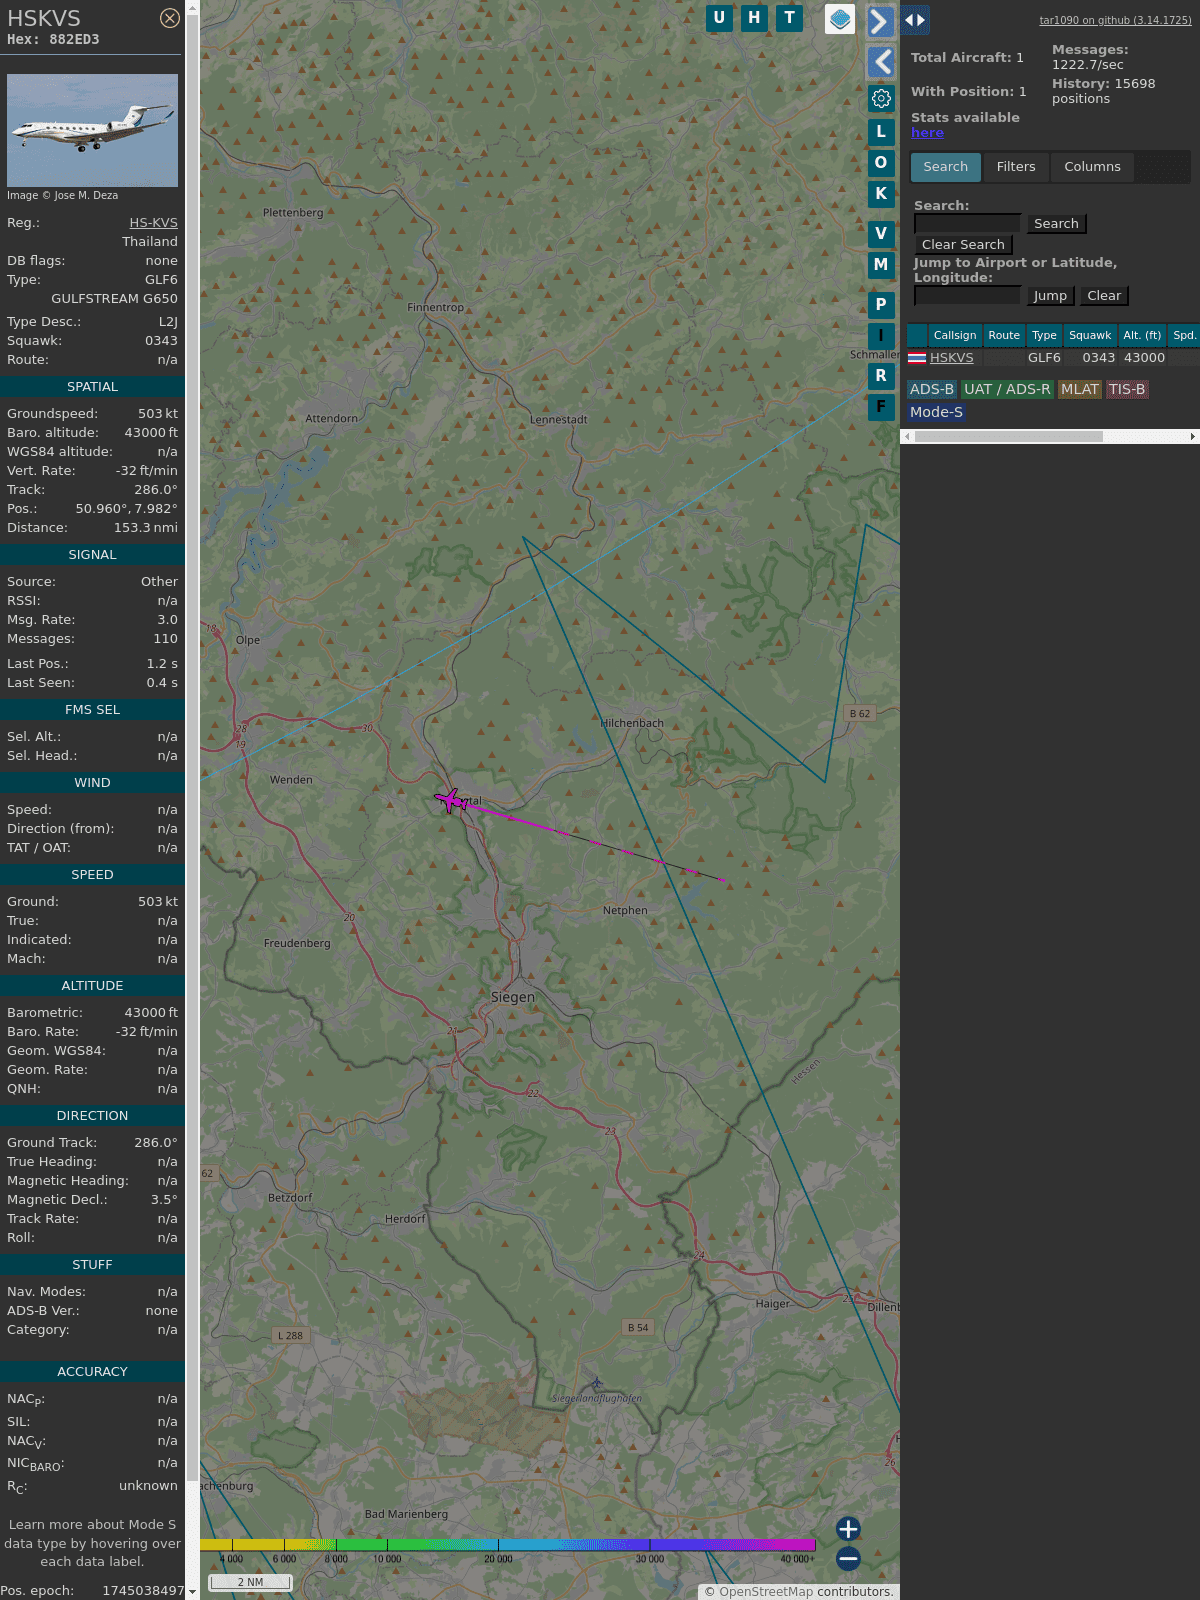The image size is (1200, 1600).
Task: Click the Search button
Action: tap(1056, 224)
